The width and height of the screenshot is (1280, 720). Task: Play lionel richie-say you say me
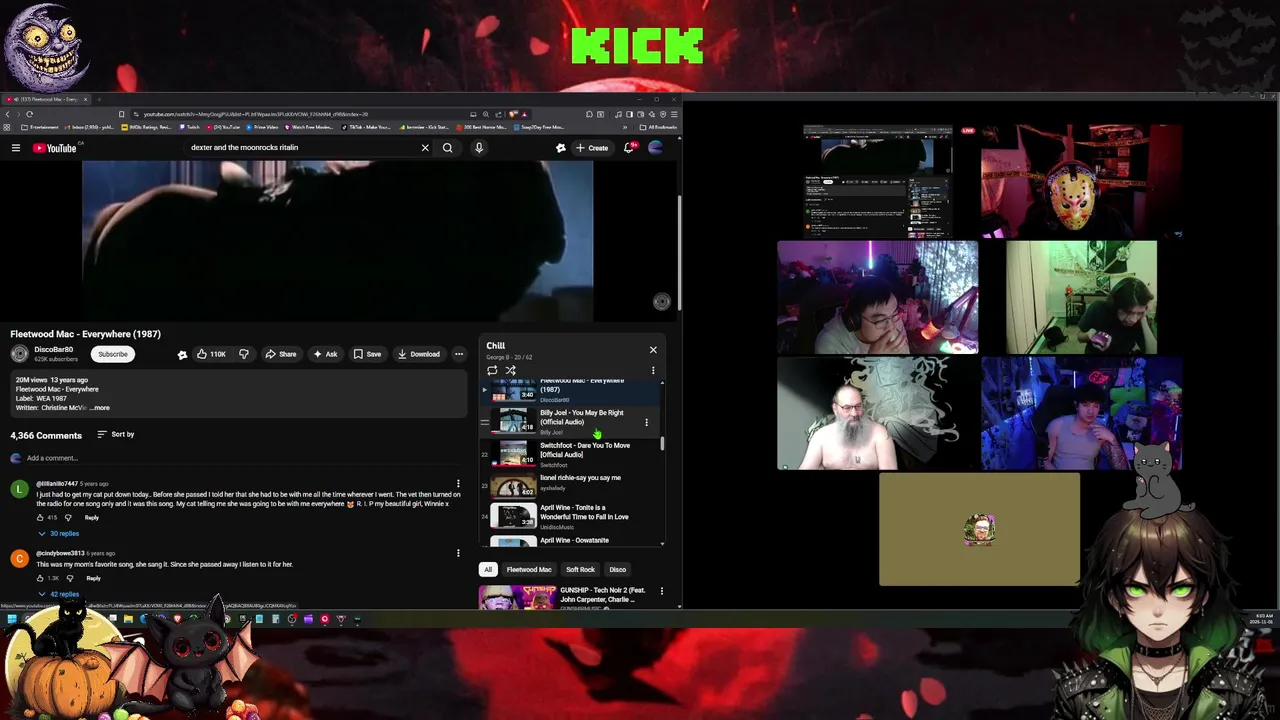(570, 485)
